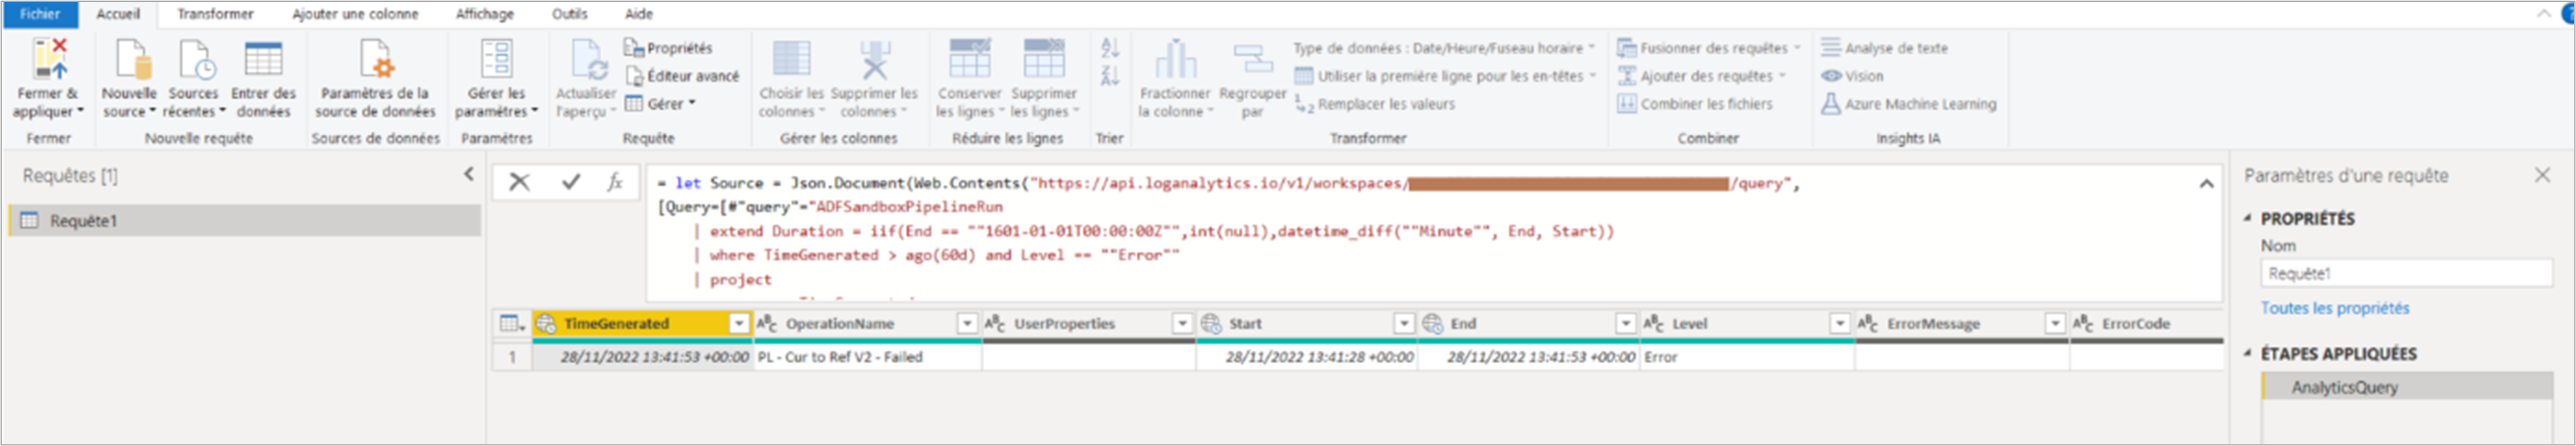Switch to the Transformer tab
This screenshot has width=2576, height=446.
215,14
